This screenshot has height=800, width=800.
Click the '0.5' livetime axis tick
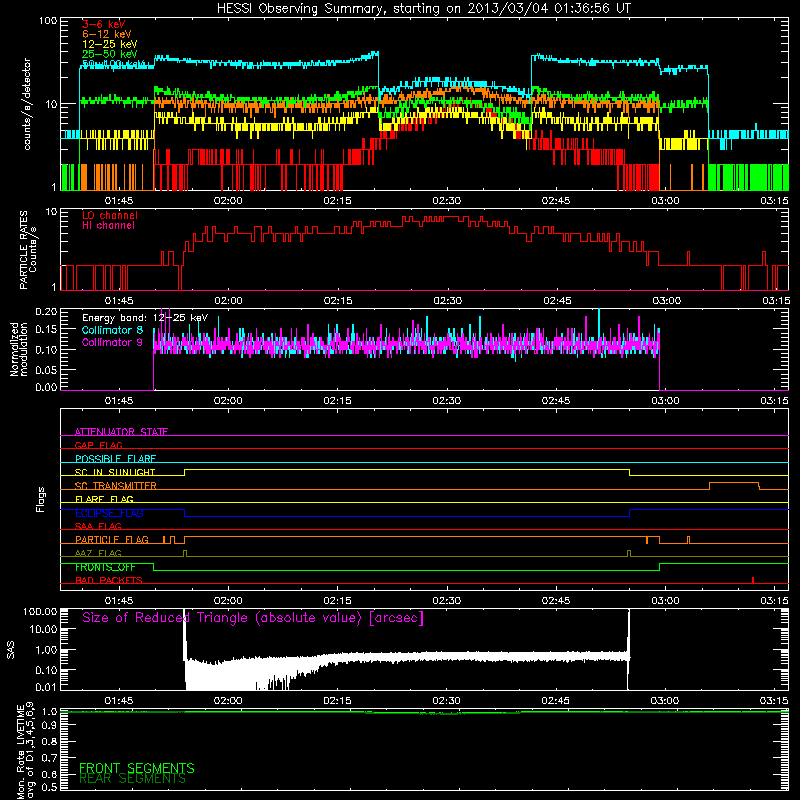pos(49,787)
